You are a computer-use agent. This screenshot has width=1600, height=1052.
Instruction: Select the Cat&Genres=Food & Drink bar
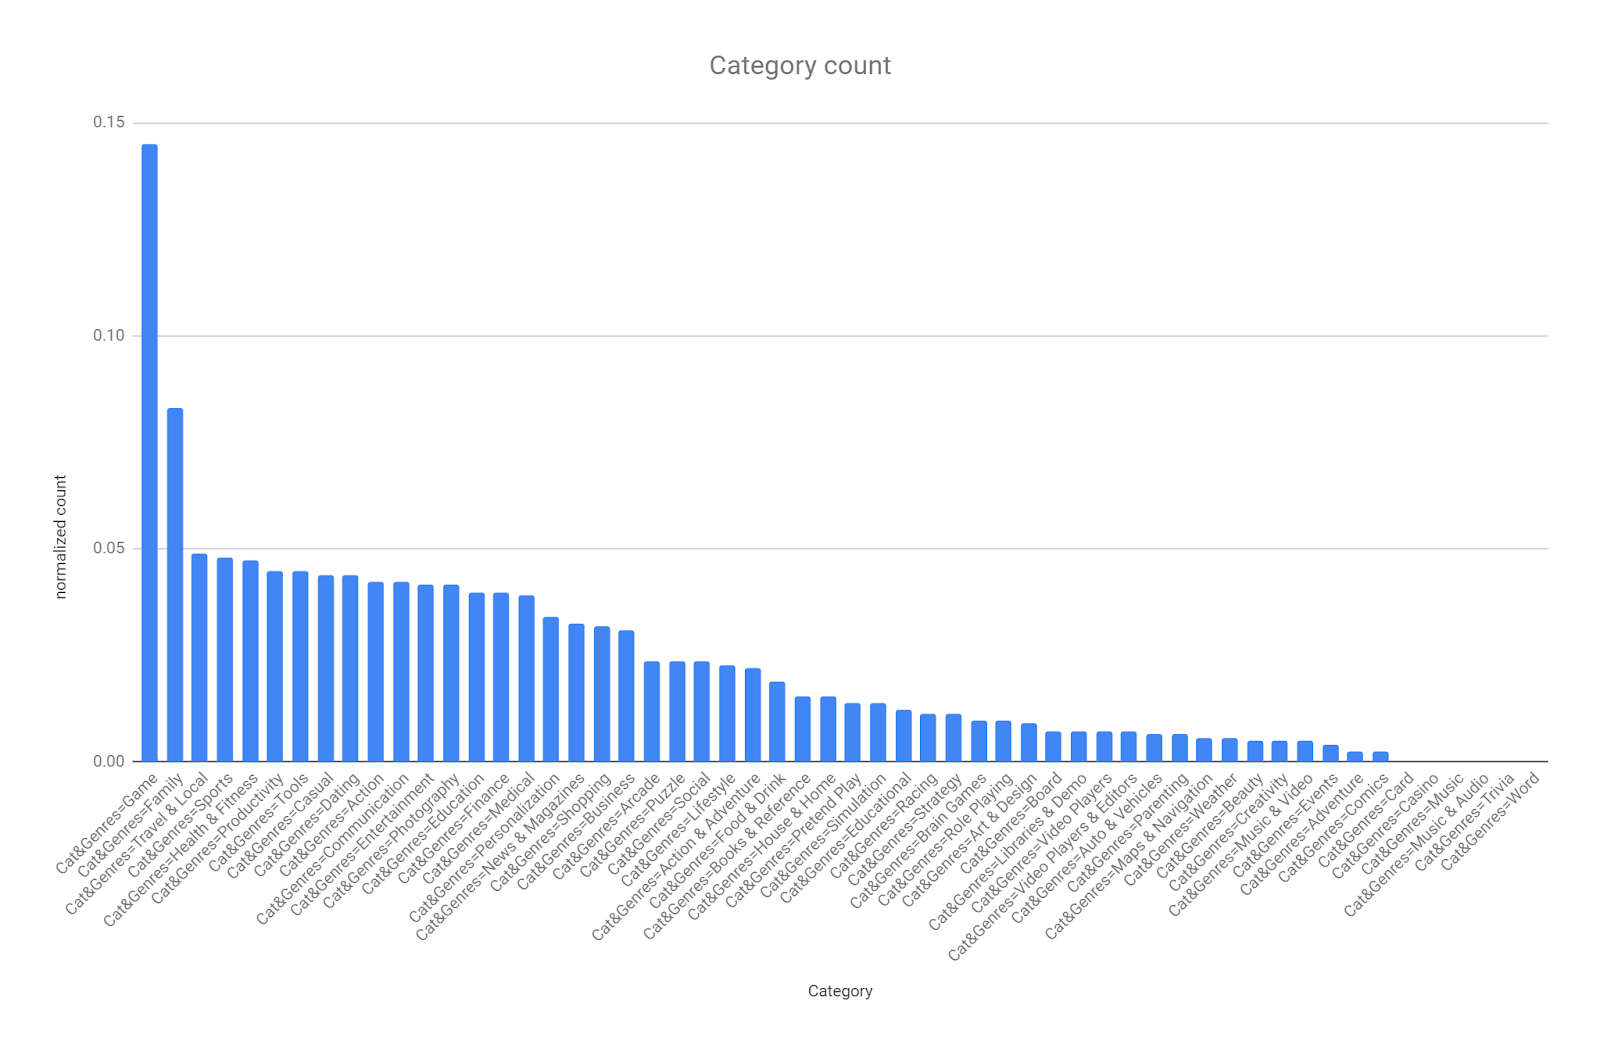pyautogui.click(x=777, y=721)
